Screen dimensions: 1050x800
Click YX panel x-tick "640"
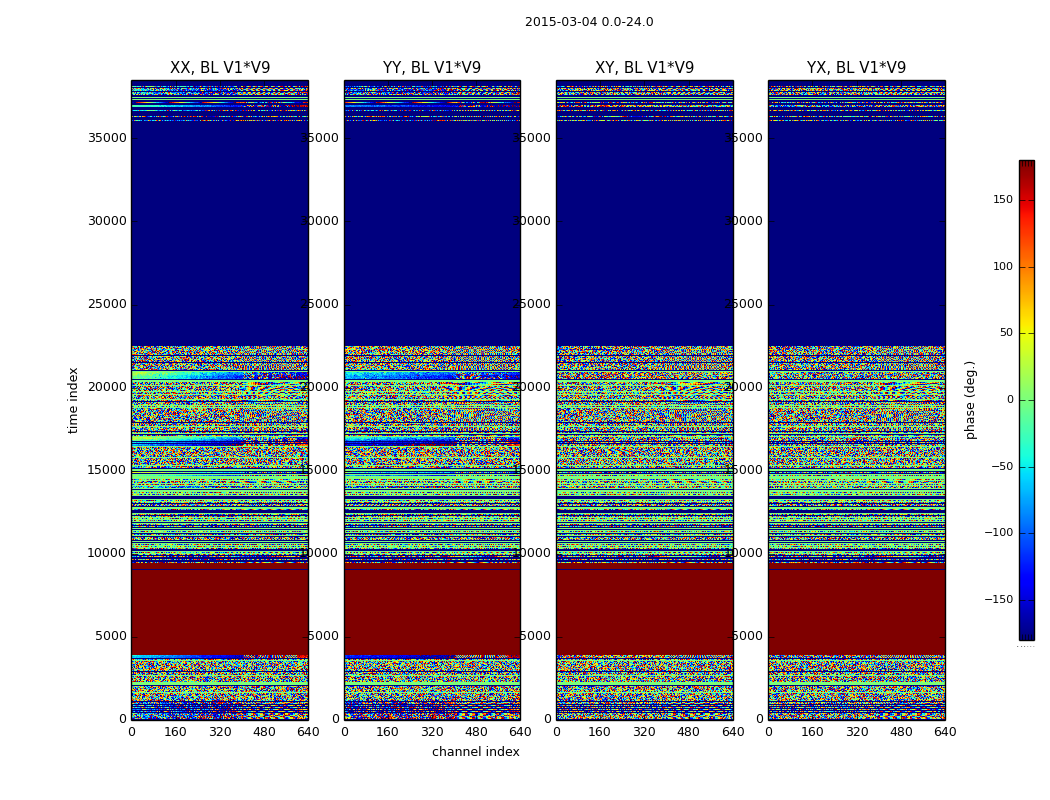tap(945, 732)
